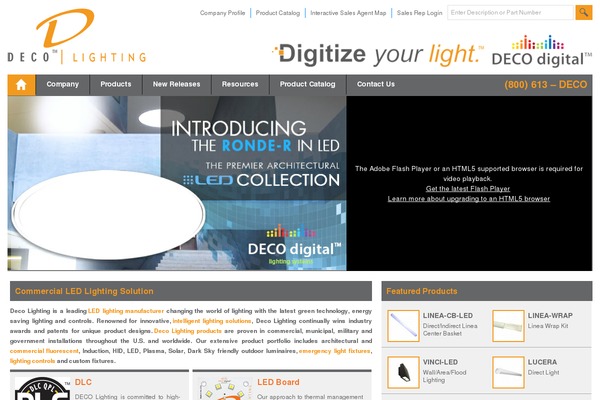Open the LINEA-WRAP product thumbnail
Image resolution: width=600 pixels, height=400 pixels.
click(508, 326)
